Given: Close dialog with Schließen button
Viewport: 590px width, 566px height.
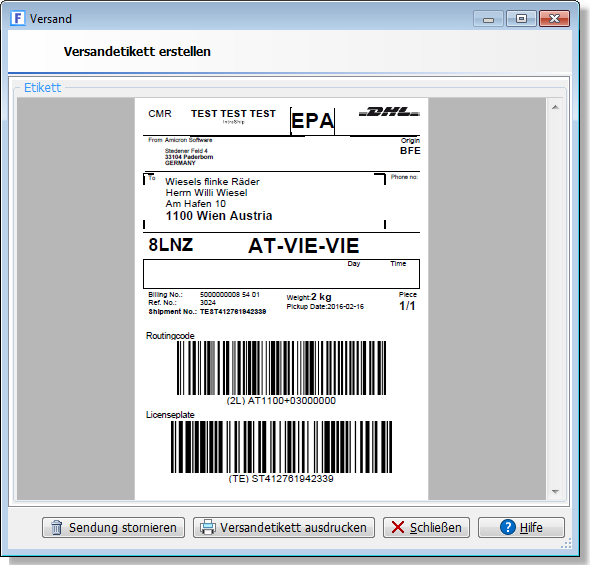Looking at the screenshot, I should [426, 527].
